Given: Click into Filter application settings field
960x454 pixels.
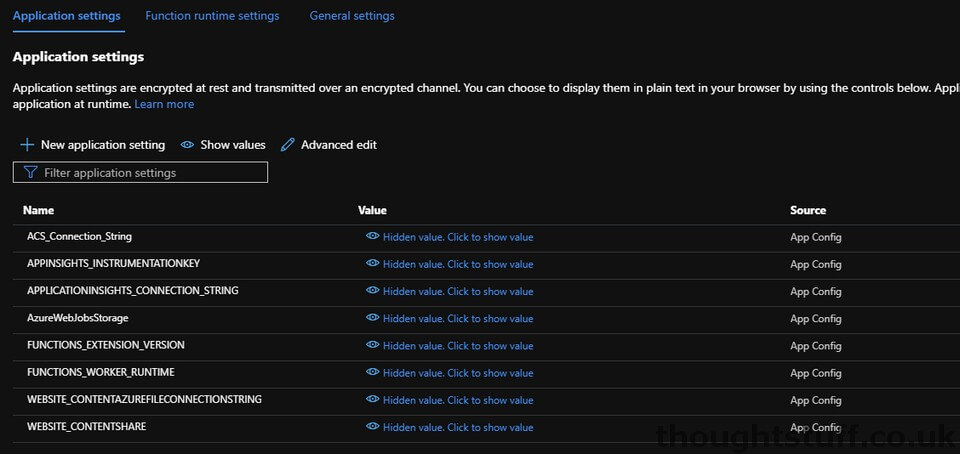Looking at the screenshot, I should tap(140, 173).
